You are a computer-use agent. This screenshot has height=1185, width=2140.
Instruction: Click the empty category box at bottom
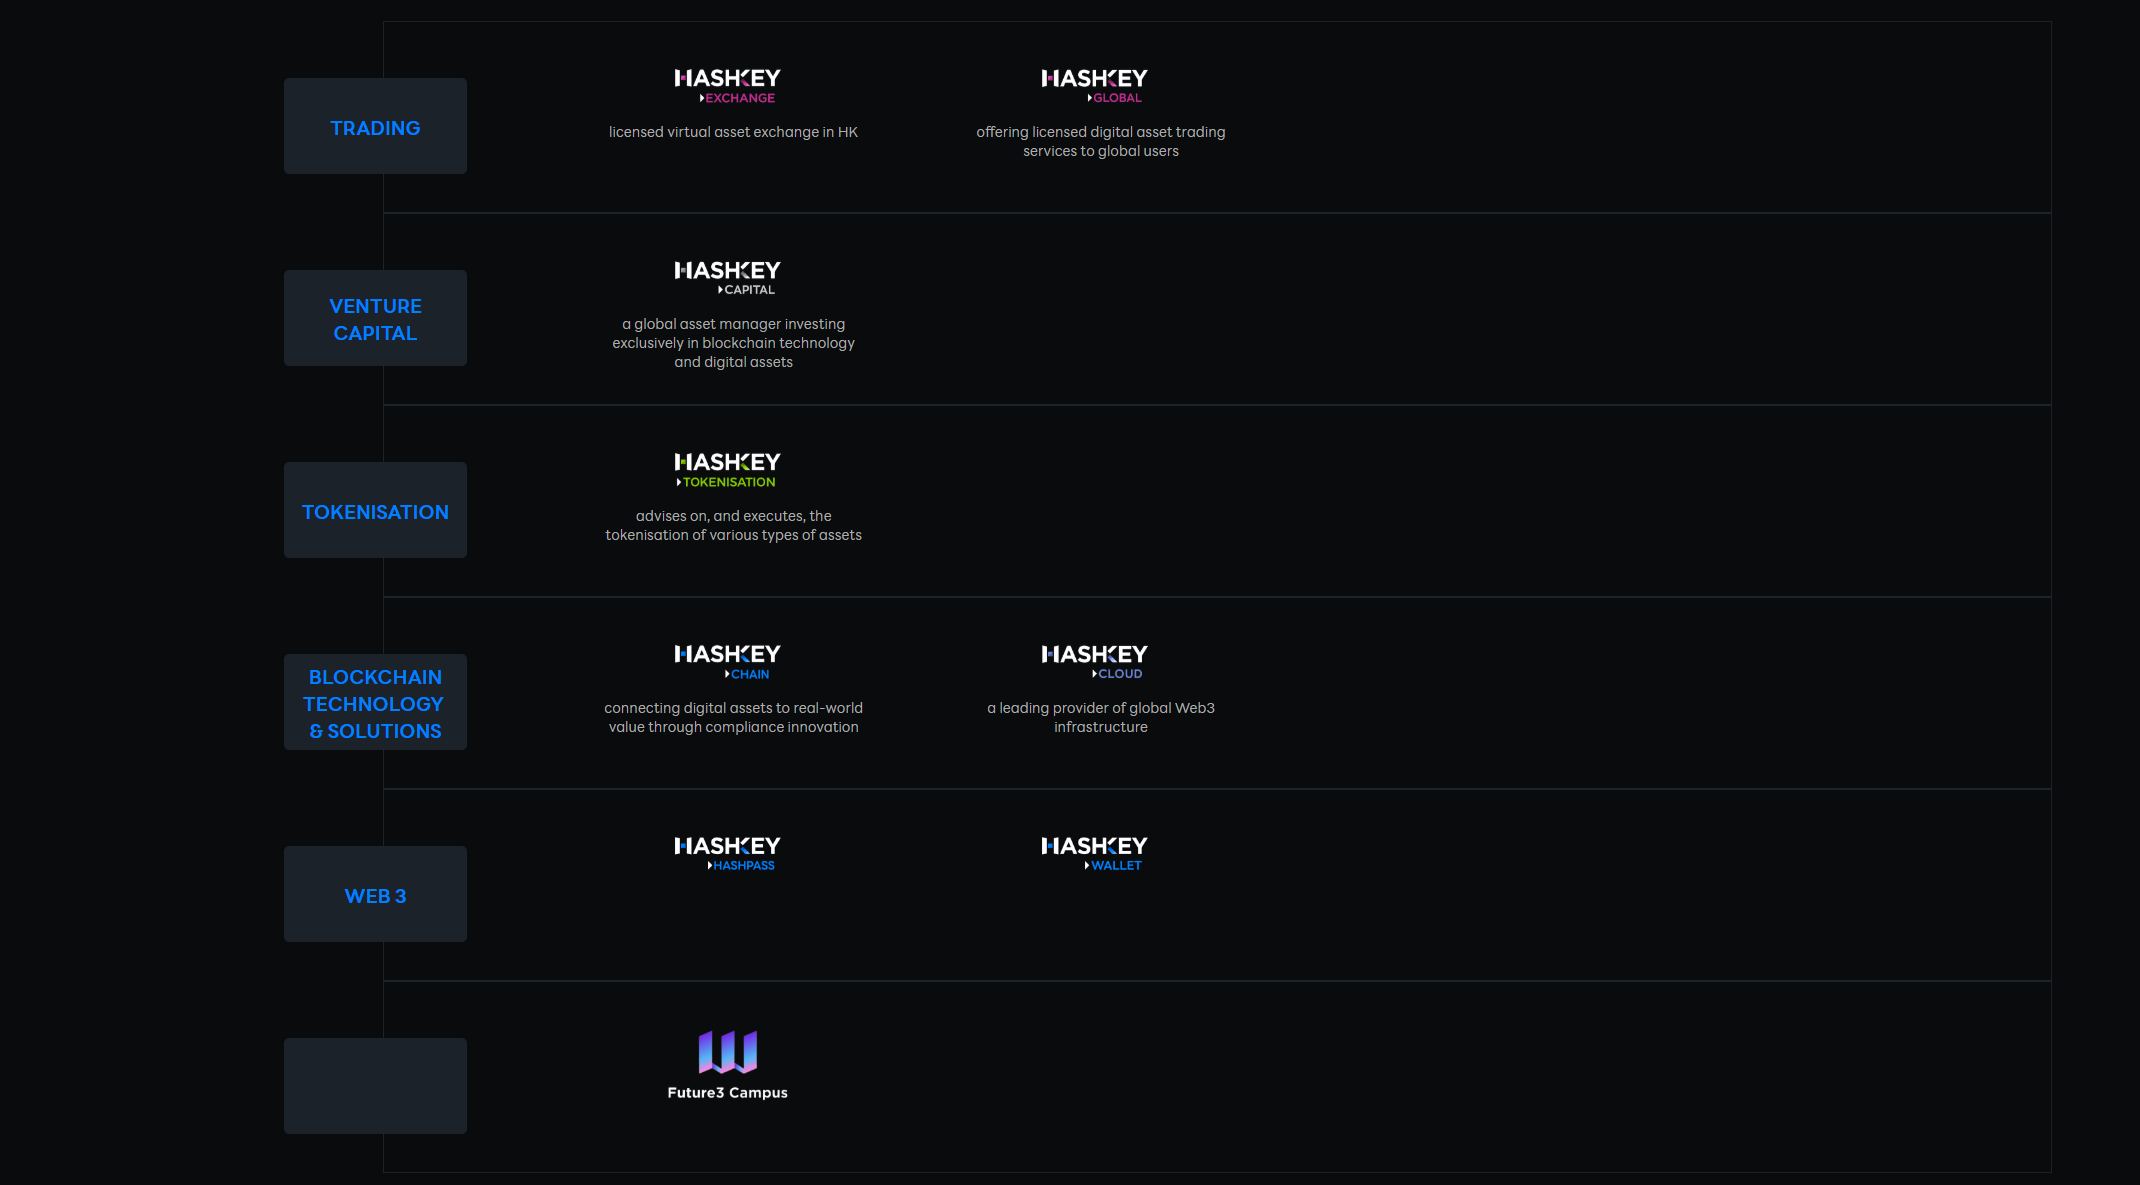pyautogui.click(x=375, y=1086)
